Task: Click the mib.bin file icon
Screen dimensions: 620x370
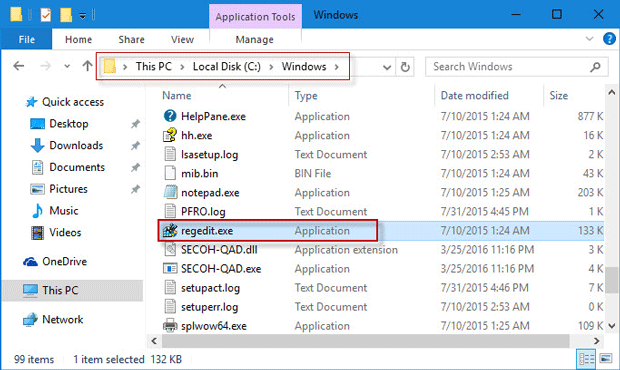Action: tap(170, 173)
